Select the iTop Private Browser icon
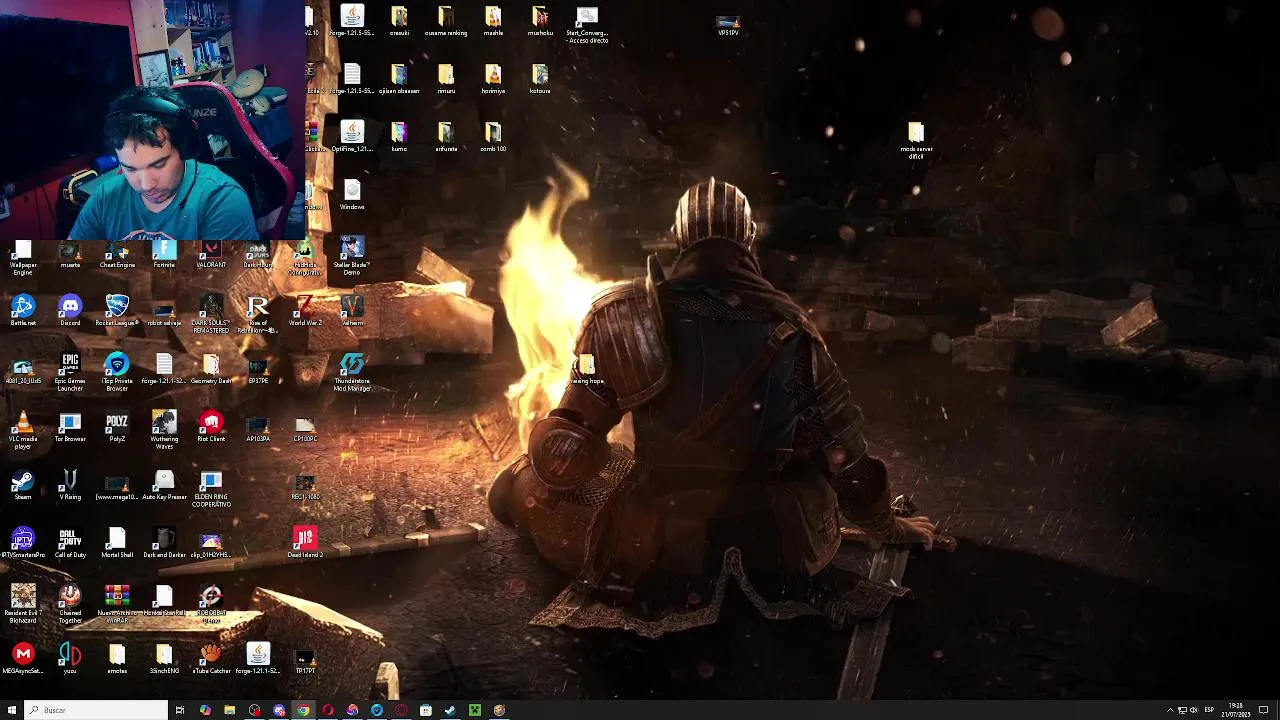This screenshot has width=1280, height=720. [x=117, y=372]
